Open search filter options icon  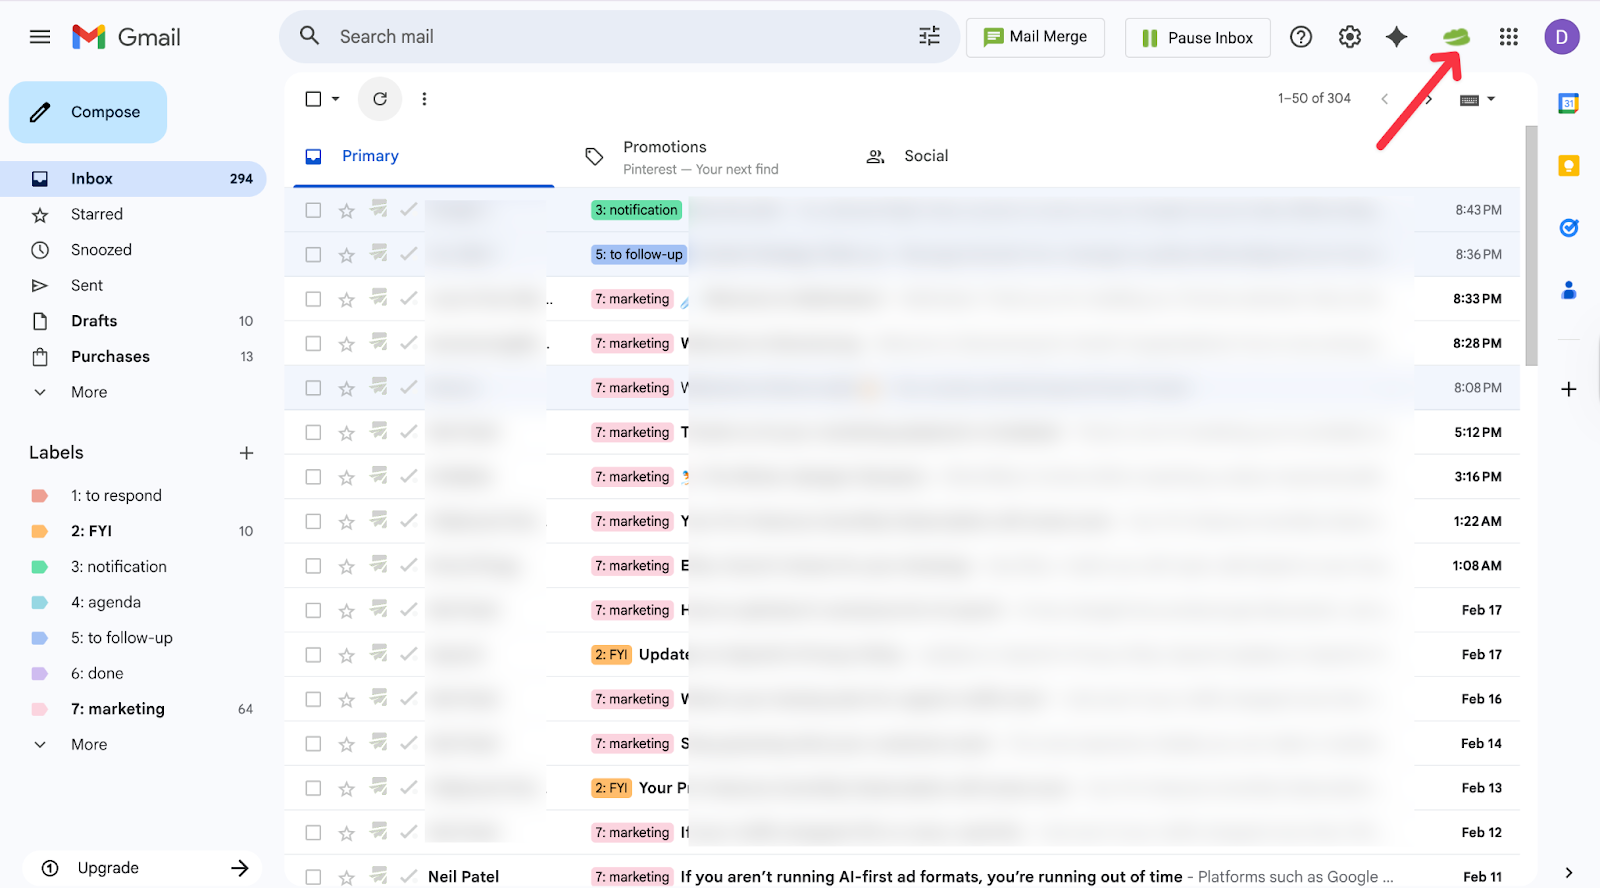click(929, 36)
